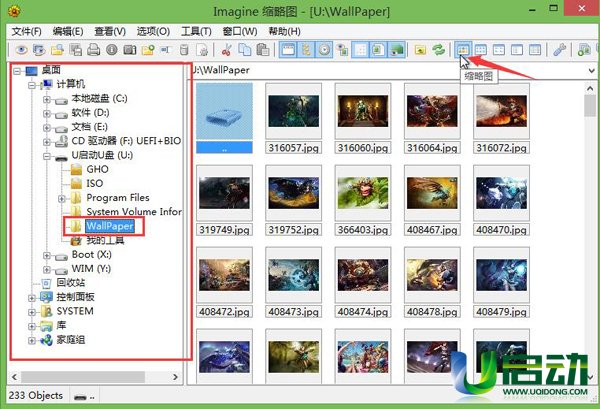Toggle the highlighted green landscape picture button

396,50
